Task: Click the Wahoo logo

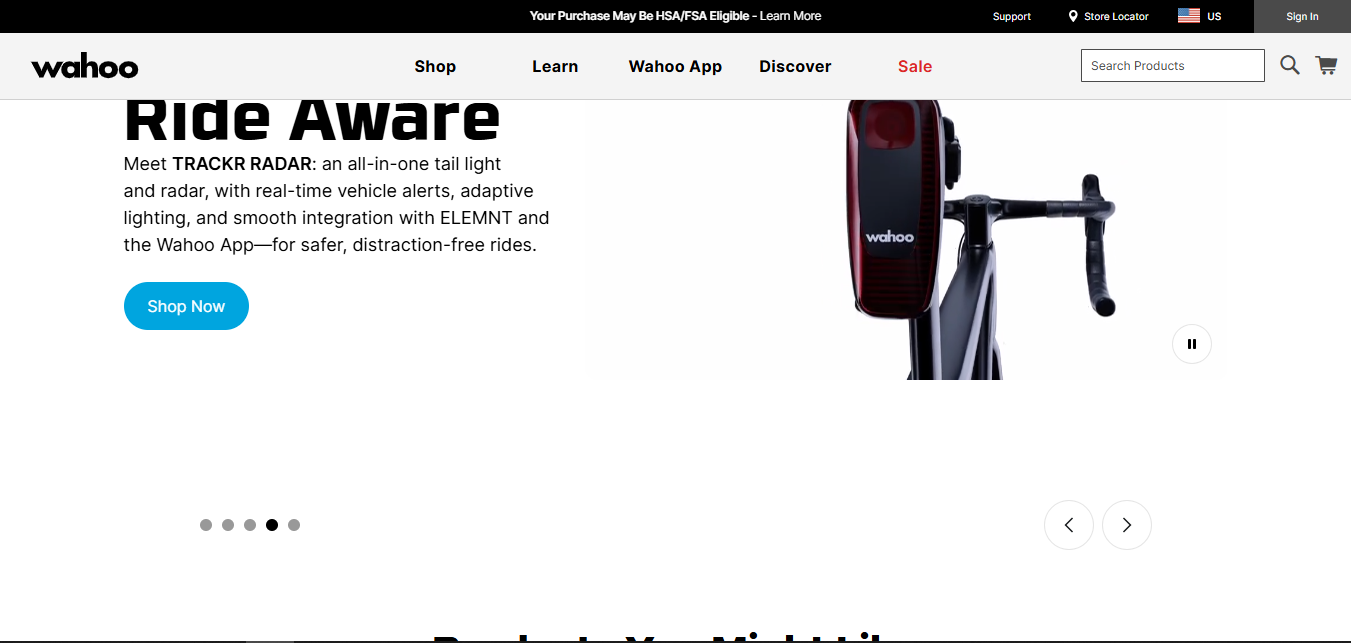Action: (85, 67)
